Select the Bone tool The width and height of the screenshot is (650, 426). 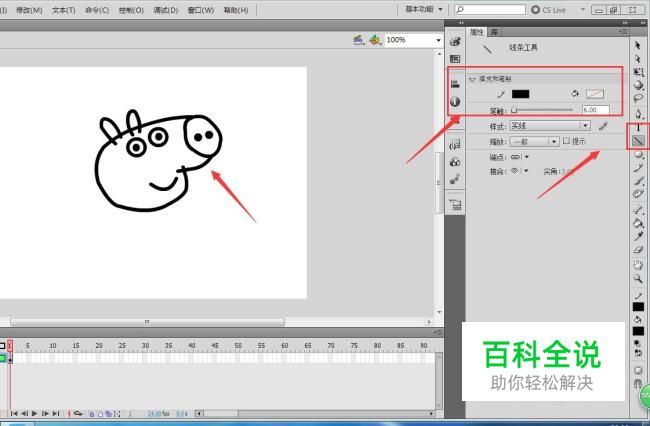click(638, 210)
